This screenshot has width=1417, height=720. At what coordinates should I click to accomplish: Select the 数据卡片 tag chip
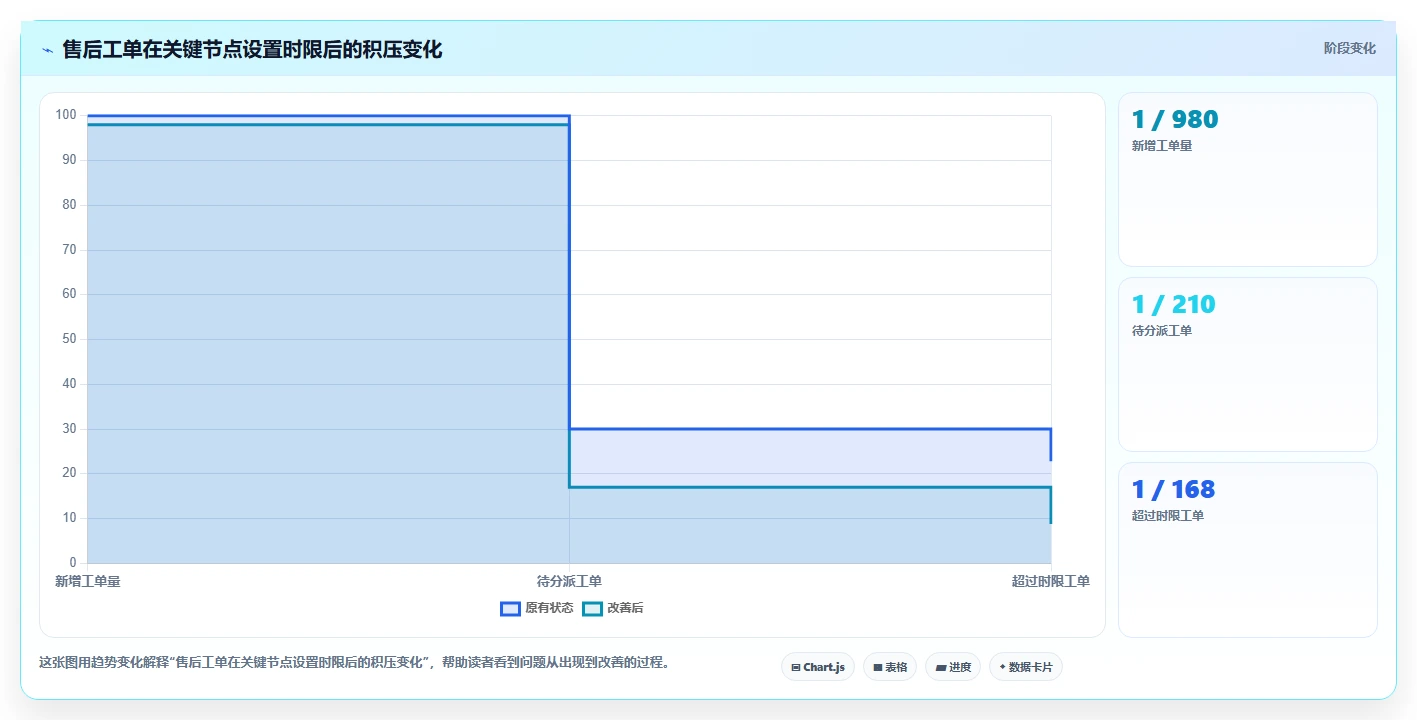tap(1025, 667)
